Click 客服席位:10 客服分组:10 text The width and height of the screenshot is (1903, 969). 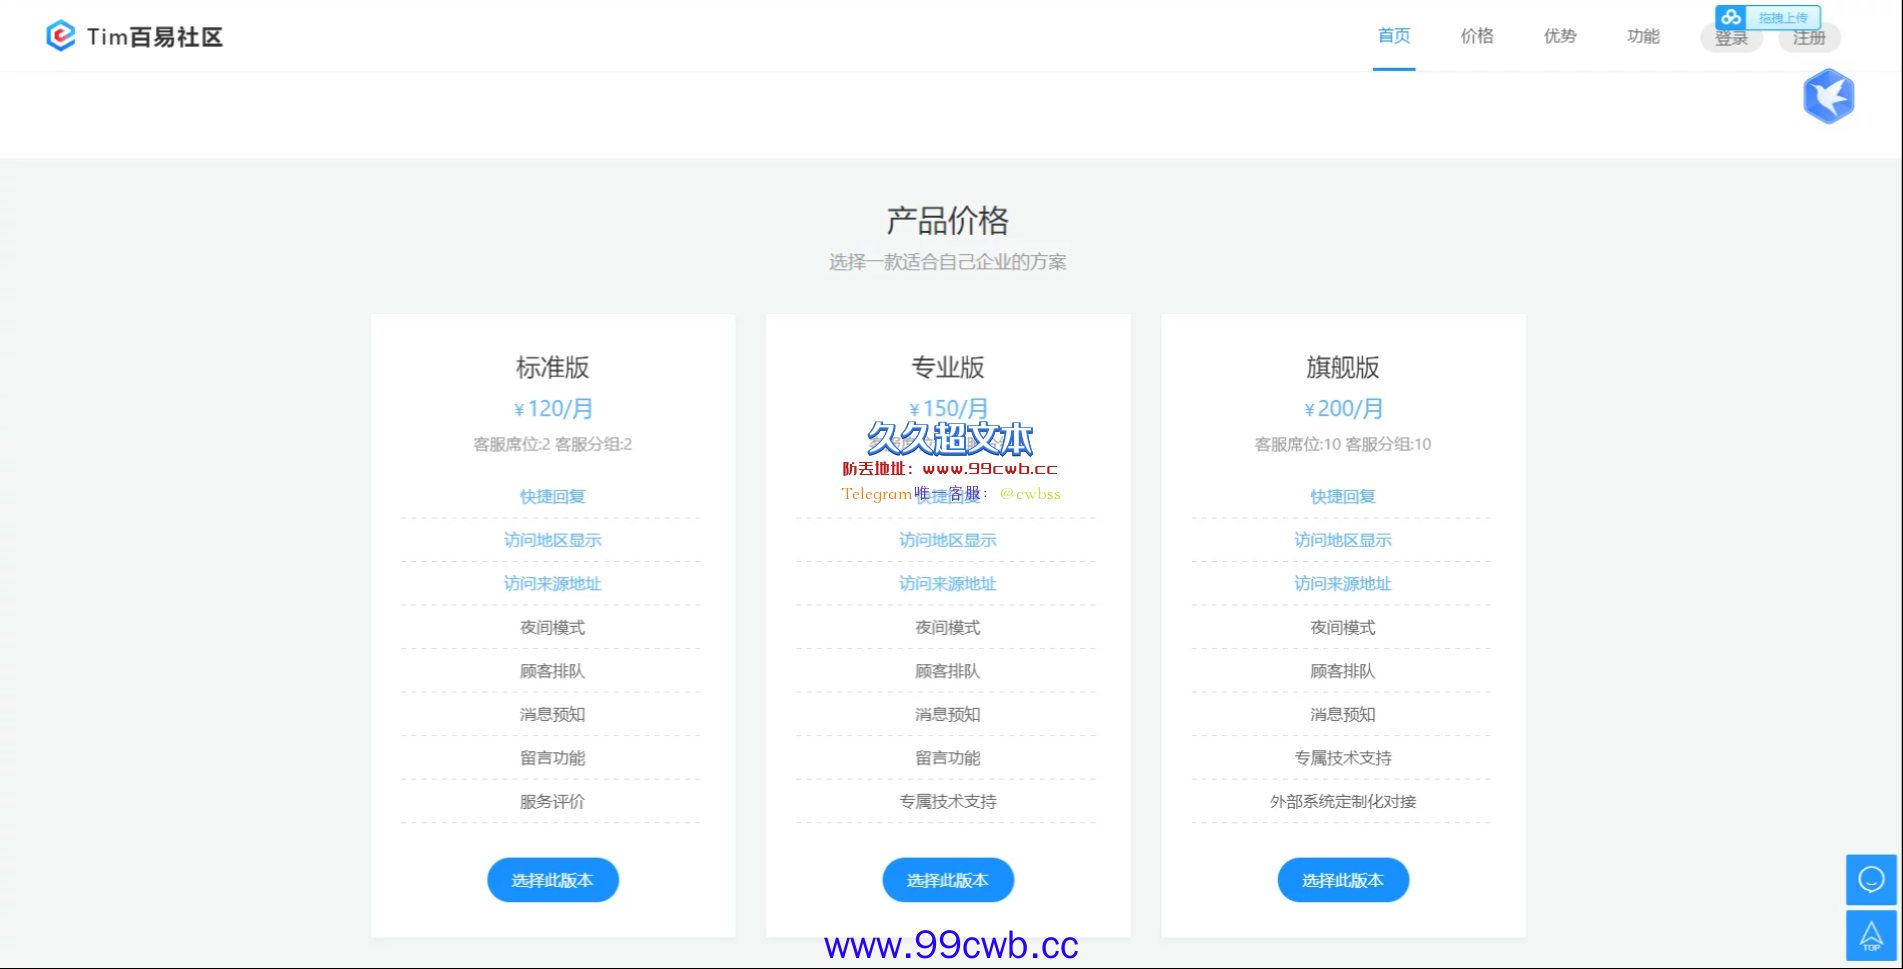[x=1343, y=444]
